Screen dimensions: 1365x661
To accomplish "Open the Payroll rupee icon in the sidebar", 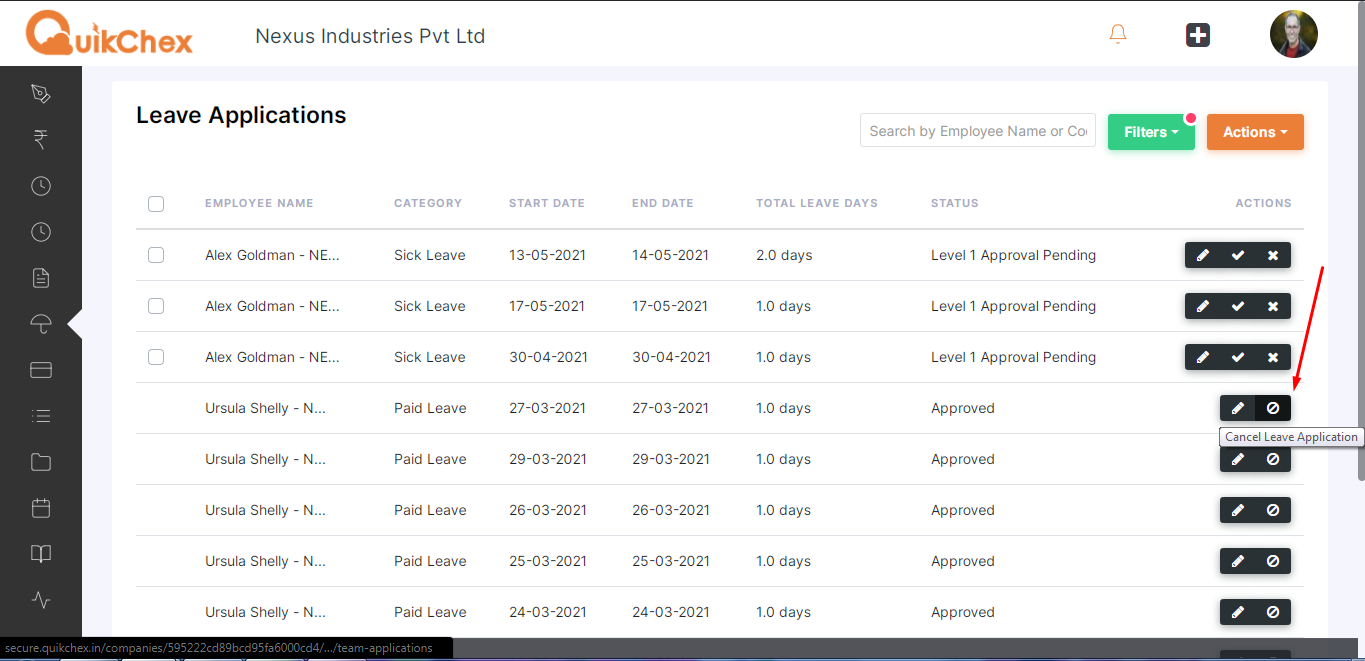I will click(x=40, y=139).
